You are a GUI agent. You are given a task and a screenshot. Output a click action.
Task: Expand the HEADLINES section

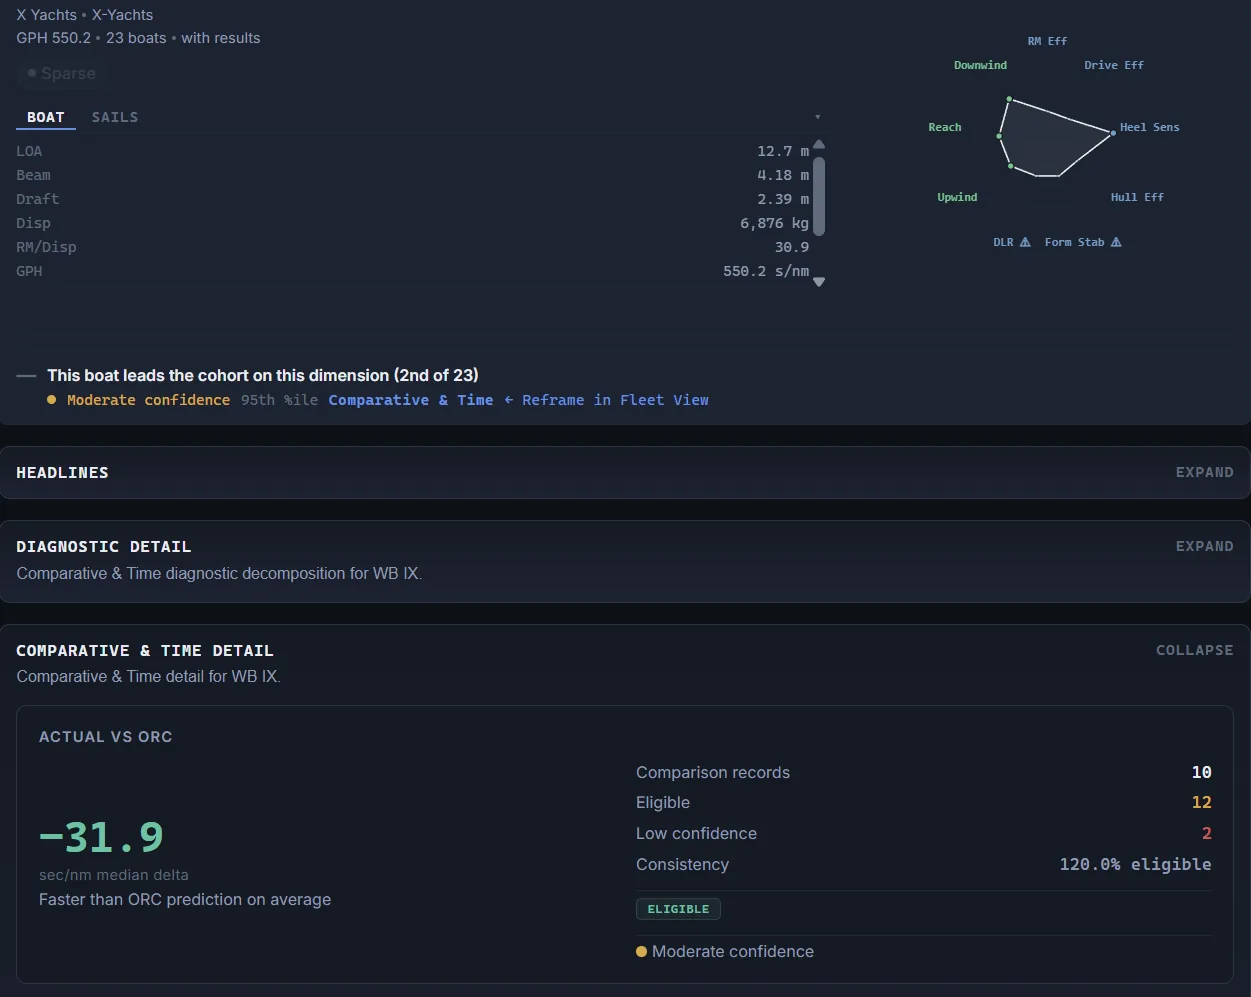pyautogui.click(x=1204, y=472)
